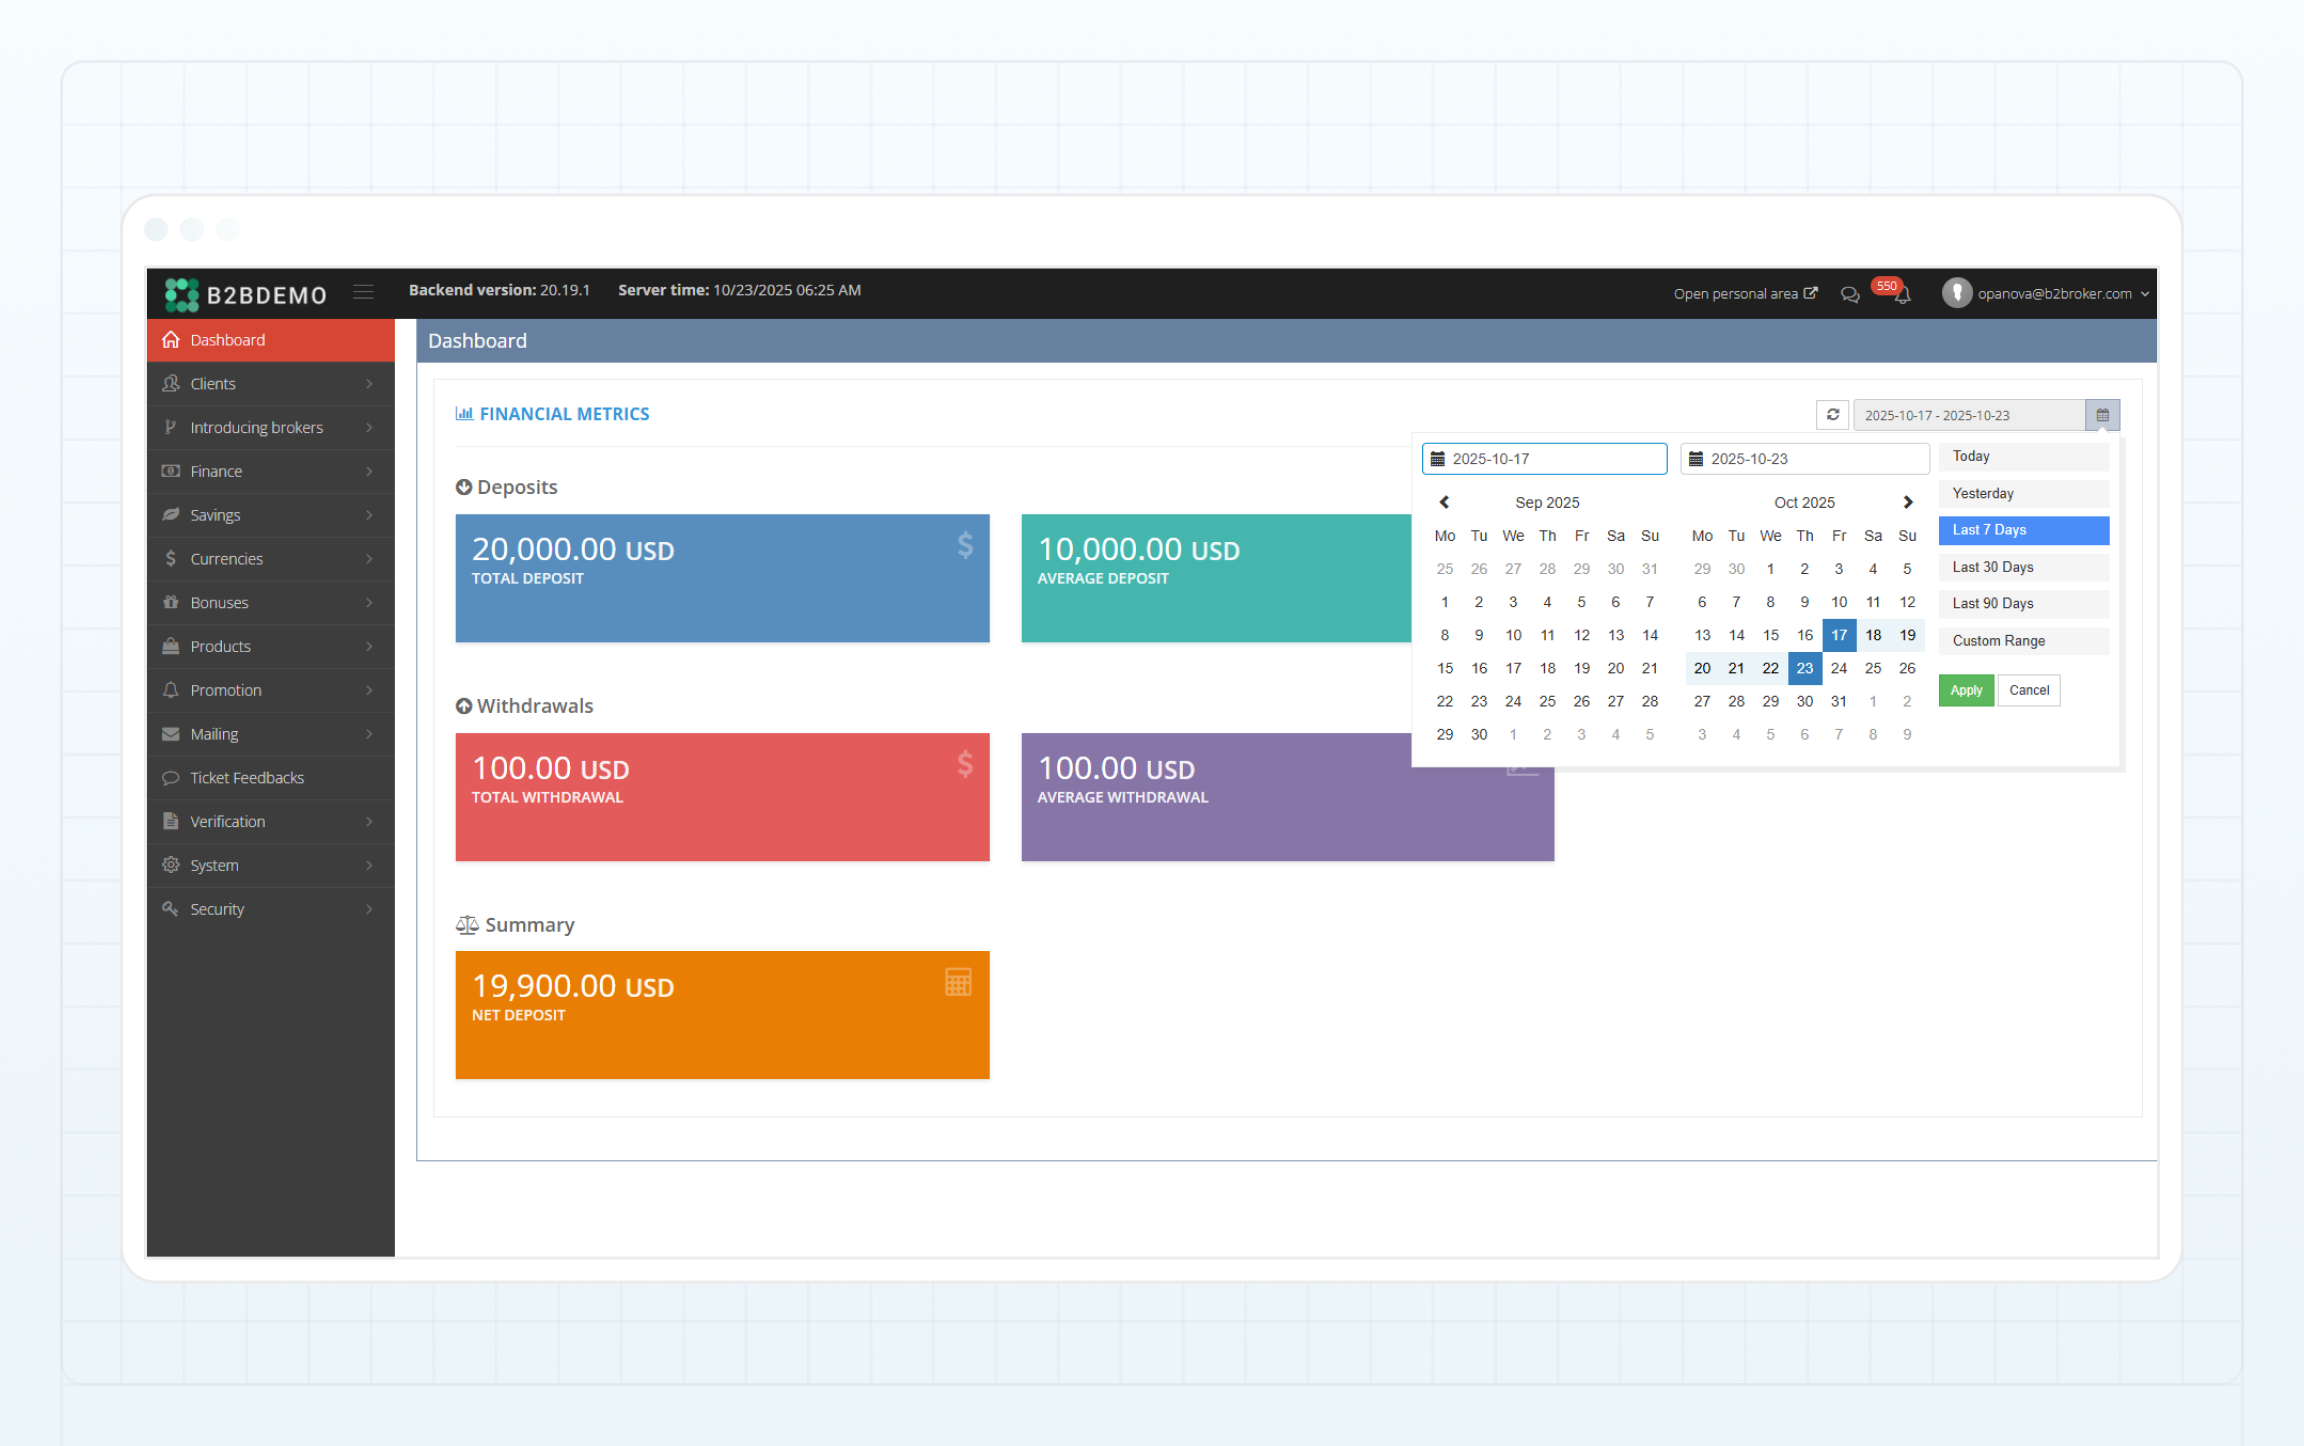Screen dimensions: 2304x1446
Task: Click the chat messages icon in header
Action: pos(1850,295)
